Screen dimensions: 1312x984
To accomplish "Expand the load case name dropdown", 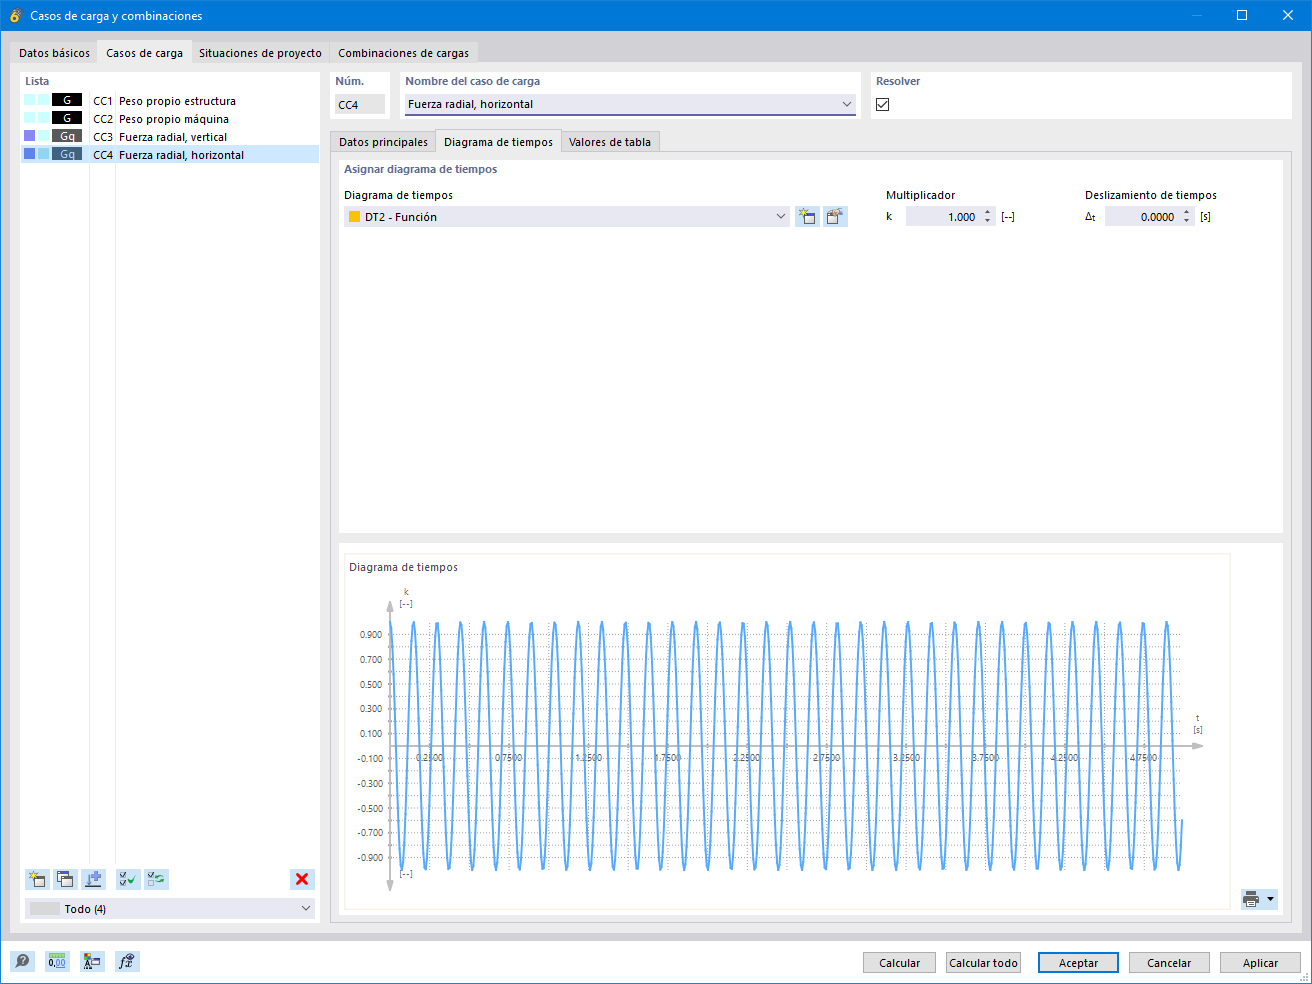I will click(847, 104).
